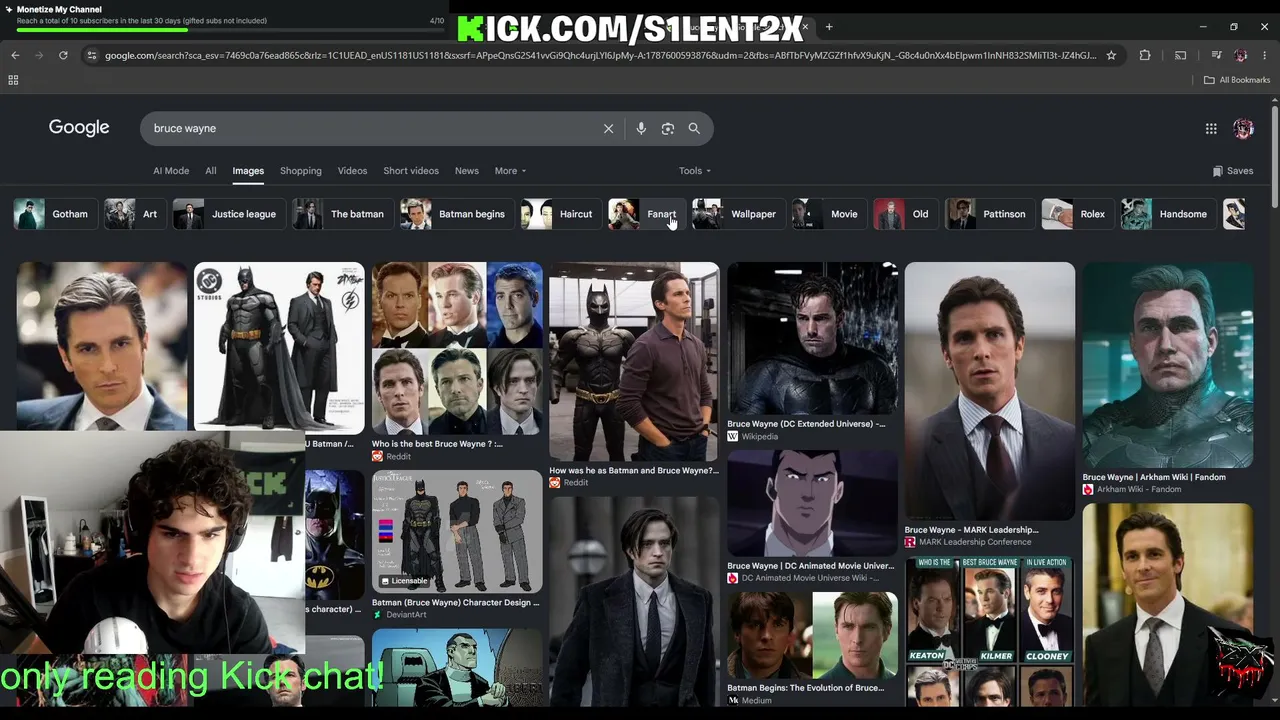Image resolution: width=1280 pixels, height=720 pixels.
Task: Reload the Google search page
Action: click(x=63, y=55)
